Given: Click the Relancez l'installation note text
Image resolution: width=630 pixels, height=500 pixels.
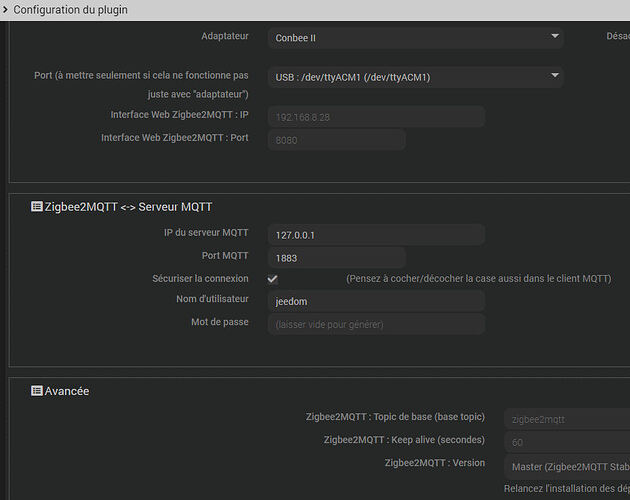Looking at the screenshot, I should click(567, 488).
